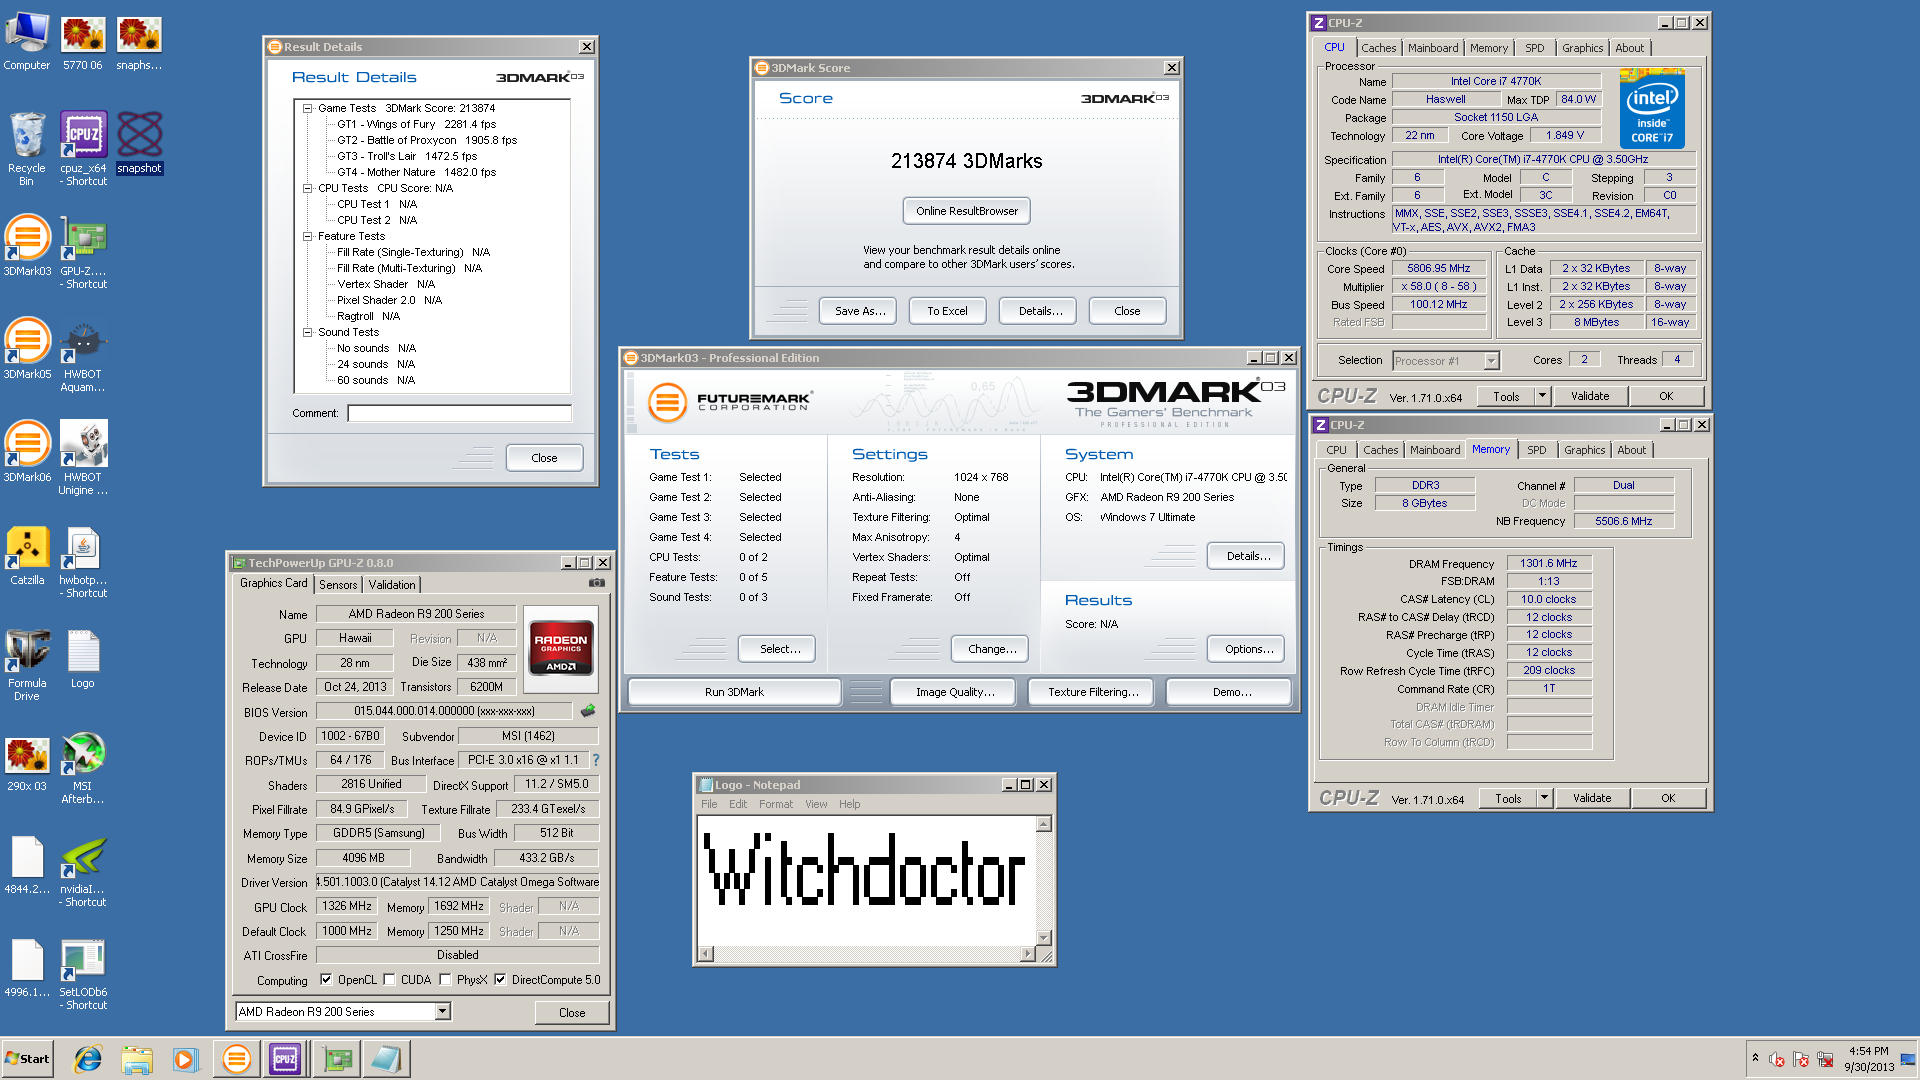Open Internet Explorer from taskbar
This screenshot has height=1080, width=1920.
[x=88, y=1059]
